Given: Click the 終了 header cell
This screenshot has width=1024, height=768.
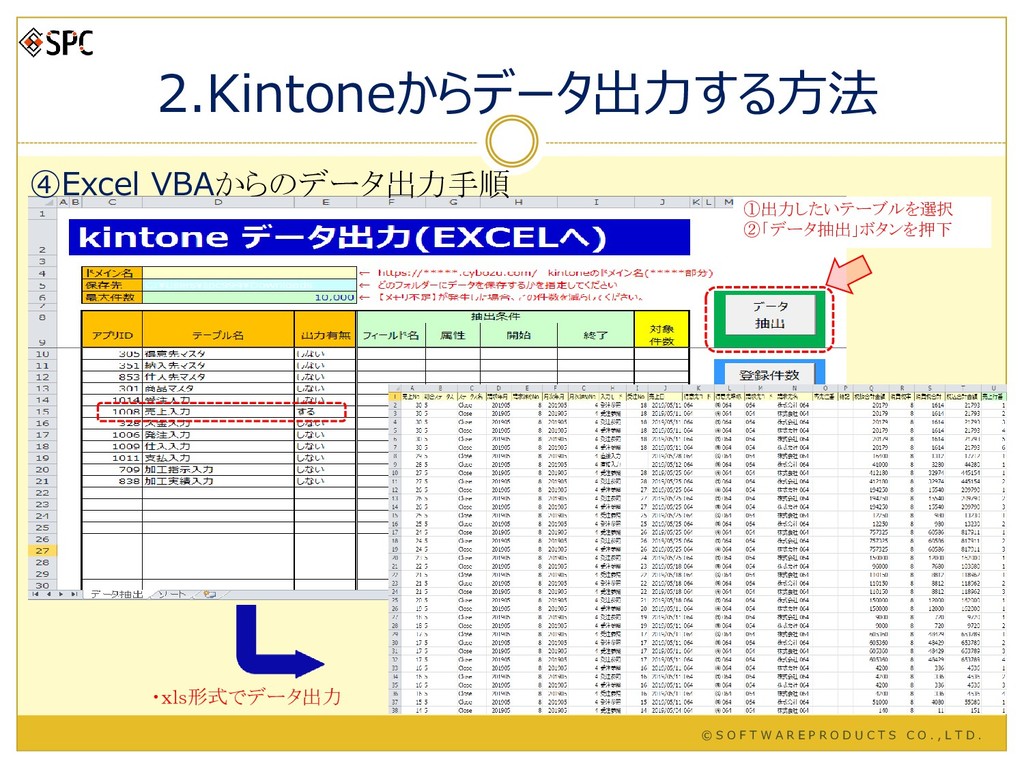Looking at the screenshot, I should click(x=596, y=335).
